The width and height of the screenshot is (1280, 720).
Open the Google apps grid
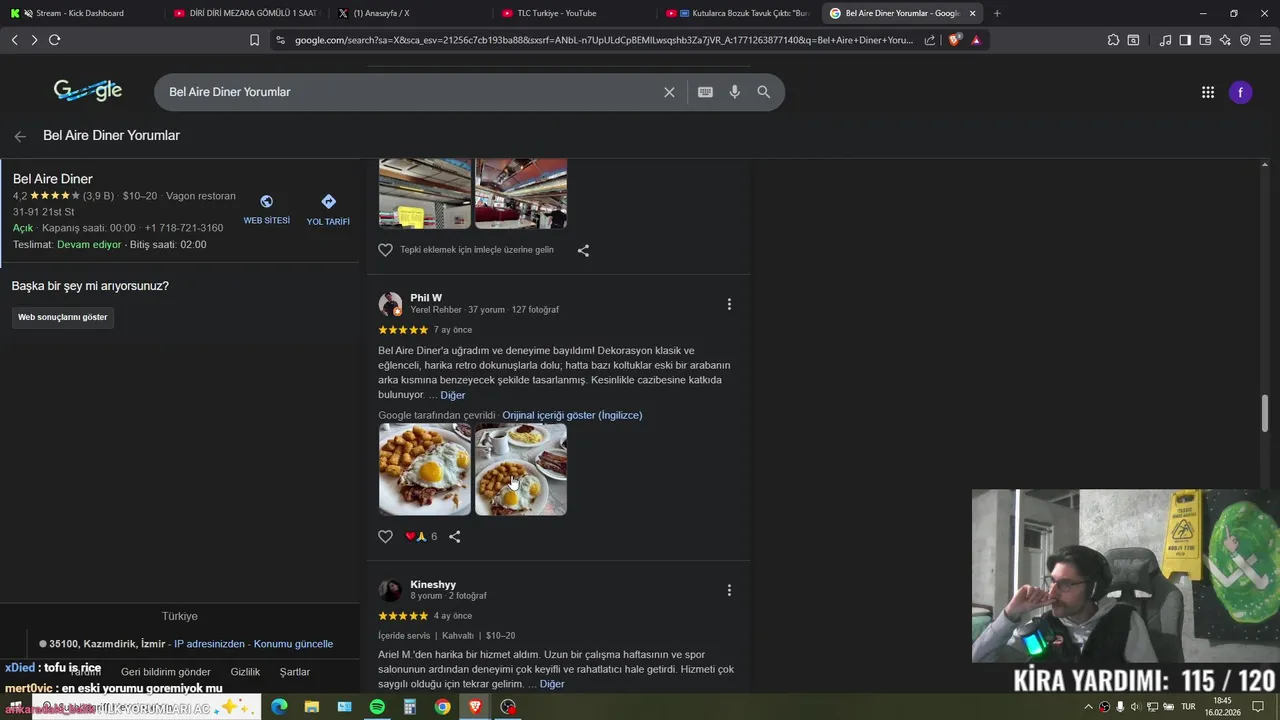[1208, 92]
